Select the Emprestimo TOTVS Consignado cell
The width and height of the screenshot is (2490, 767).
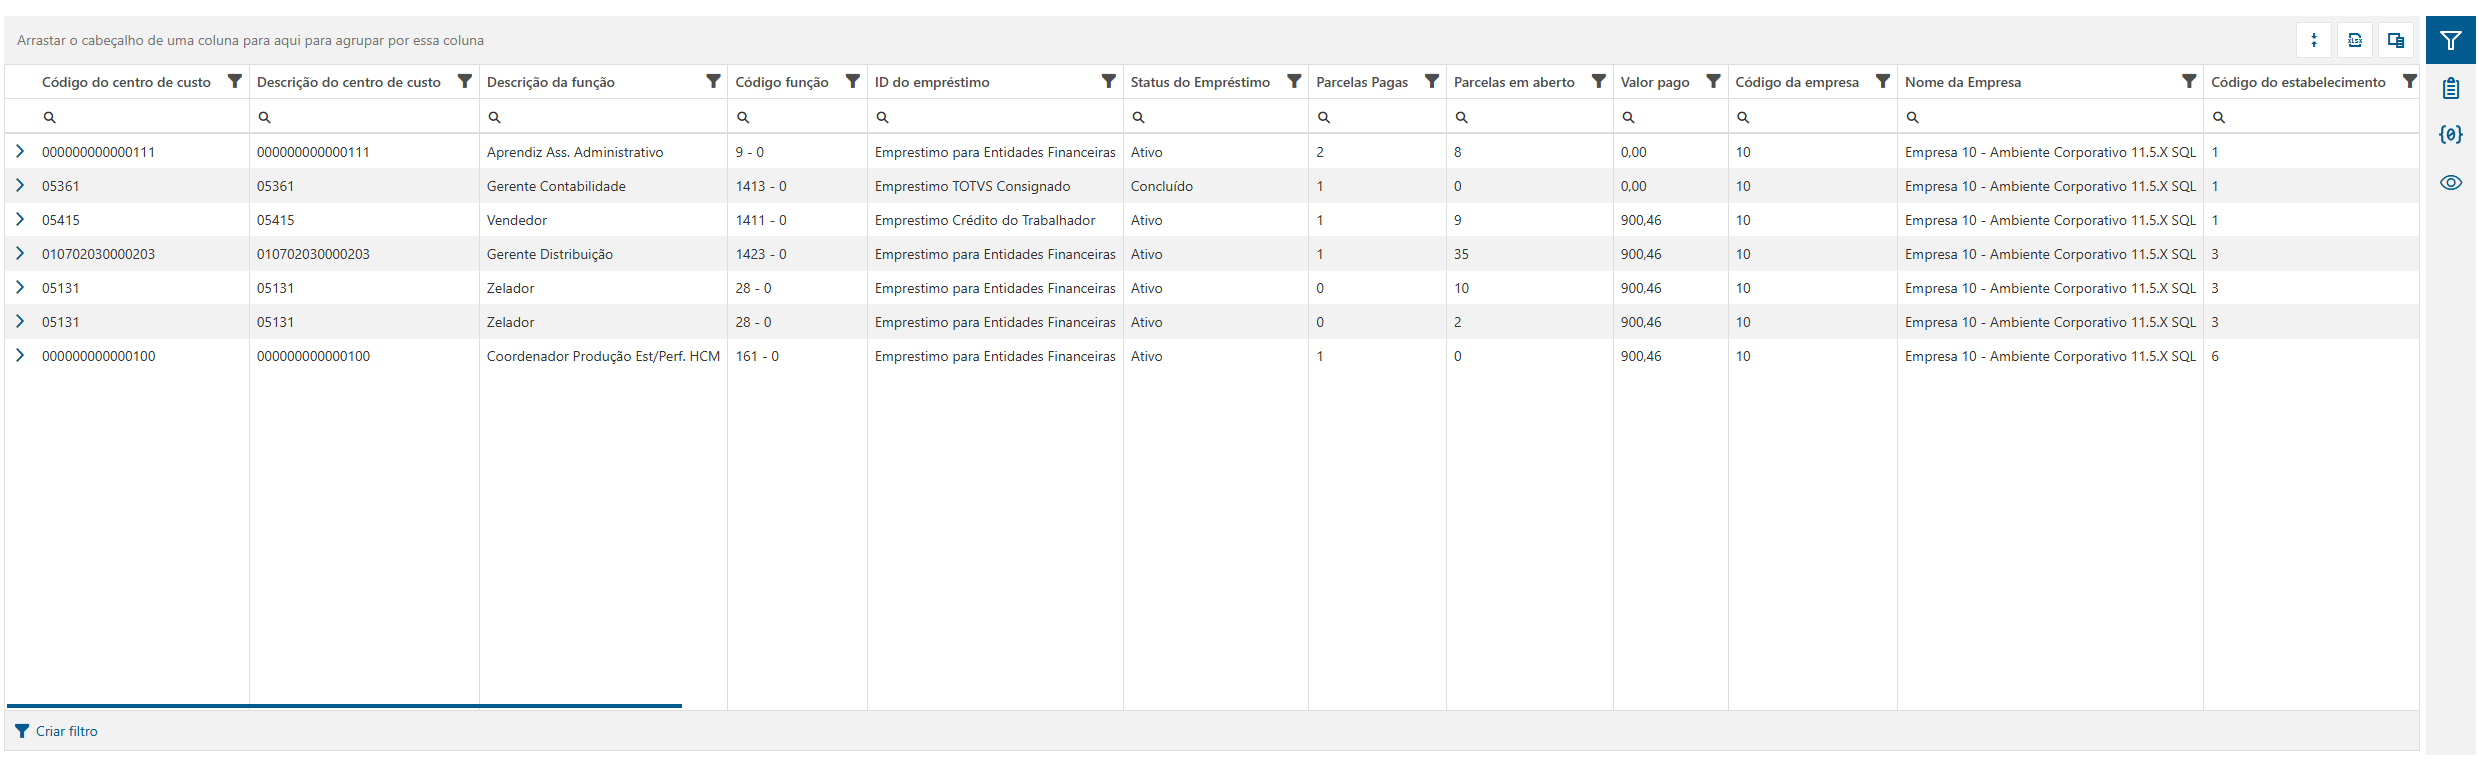tap(972, 186)
